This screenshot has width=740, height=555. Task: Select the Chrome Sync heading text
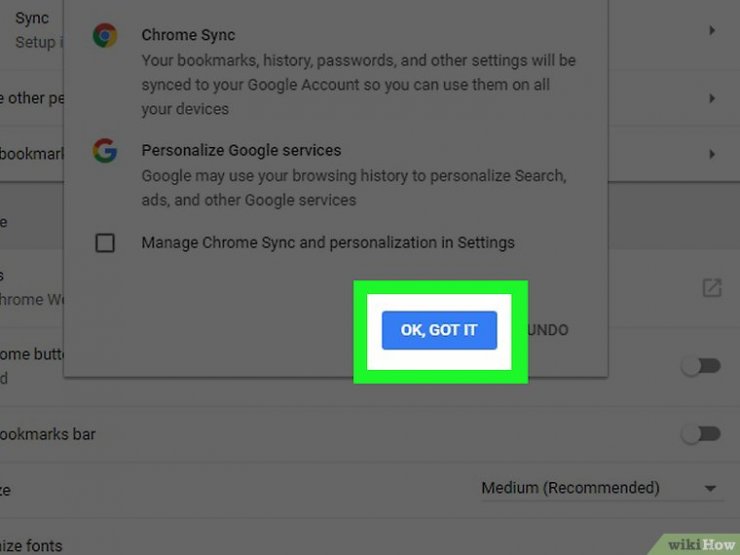point(188,35)
